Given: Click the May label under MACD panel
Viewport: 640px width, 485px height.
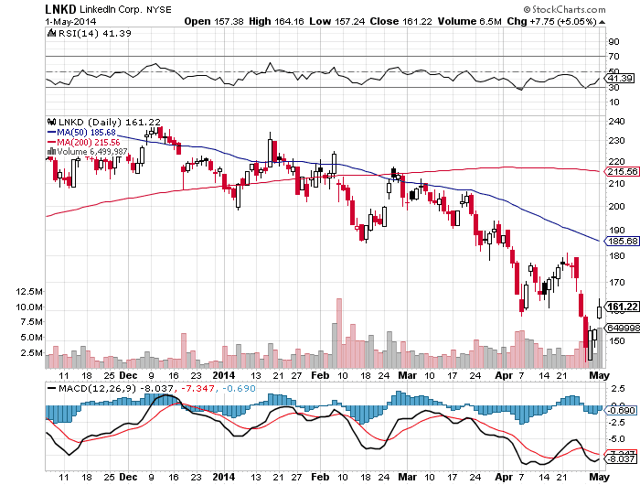Looking at the screenshot, I should pos(599,477).
